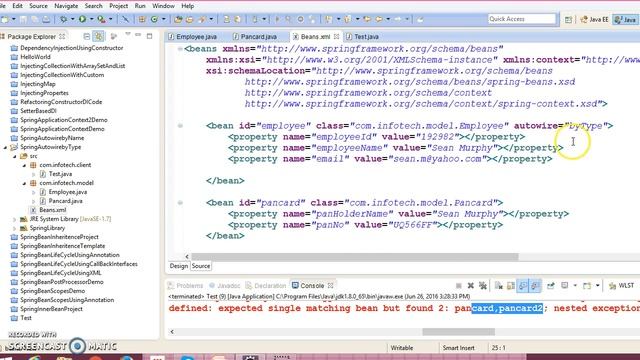
Task: Toggle Show Console on Standard Out
Action: coord(522,285)
